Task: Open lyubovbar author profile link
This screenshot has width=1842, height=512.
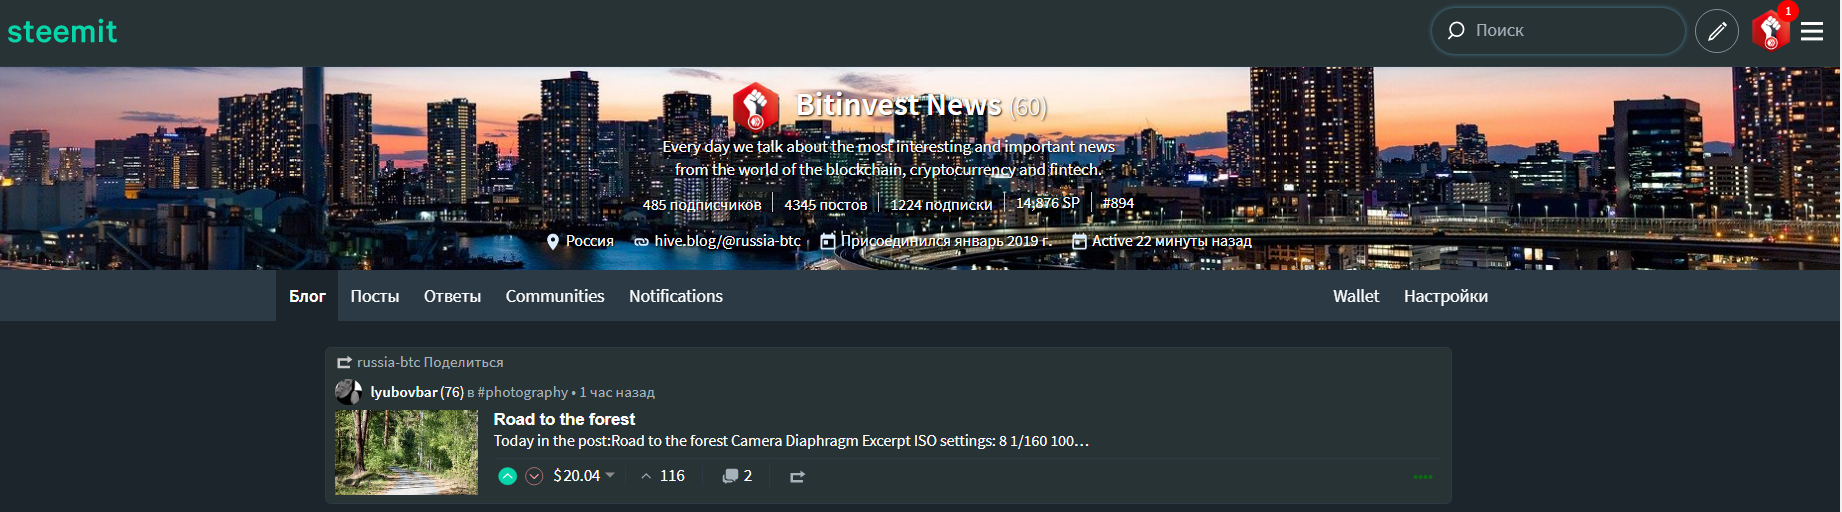Action: [x=404, y=392]
